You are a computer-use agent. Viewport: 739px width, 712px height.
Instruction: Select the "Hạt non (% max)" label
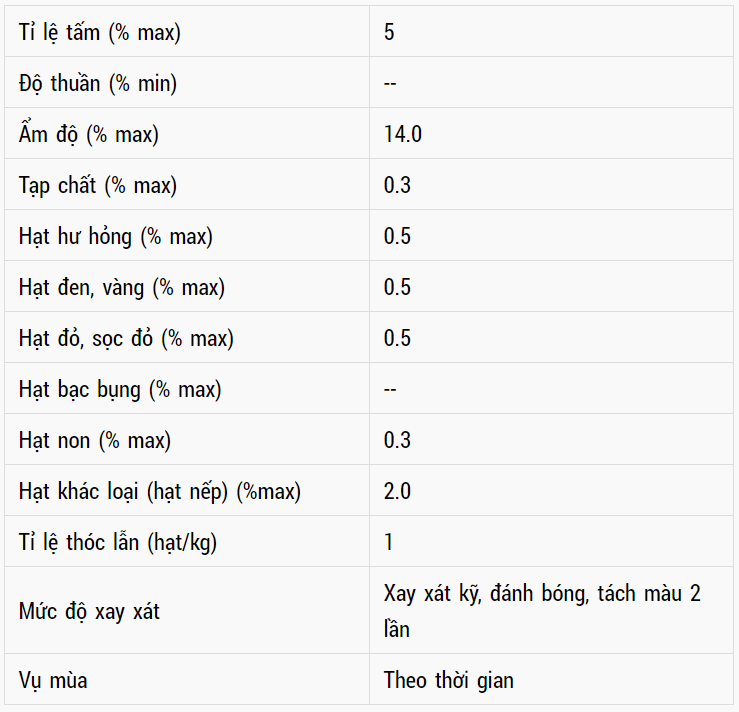point(95,440)
